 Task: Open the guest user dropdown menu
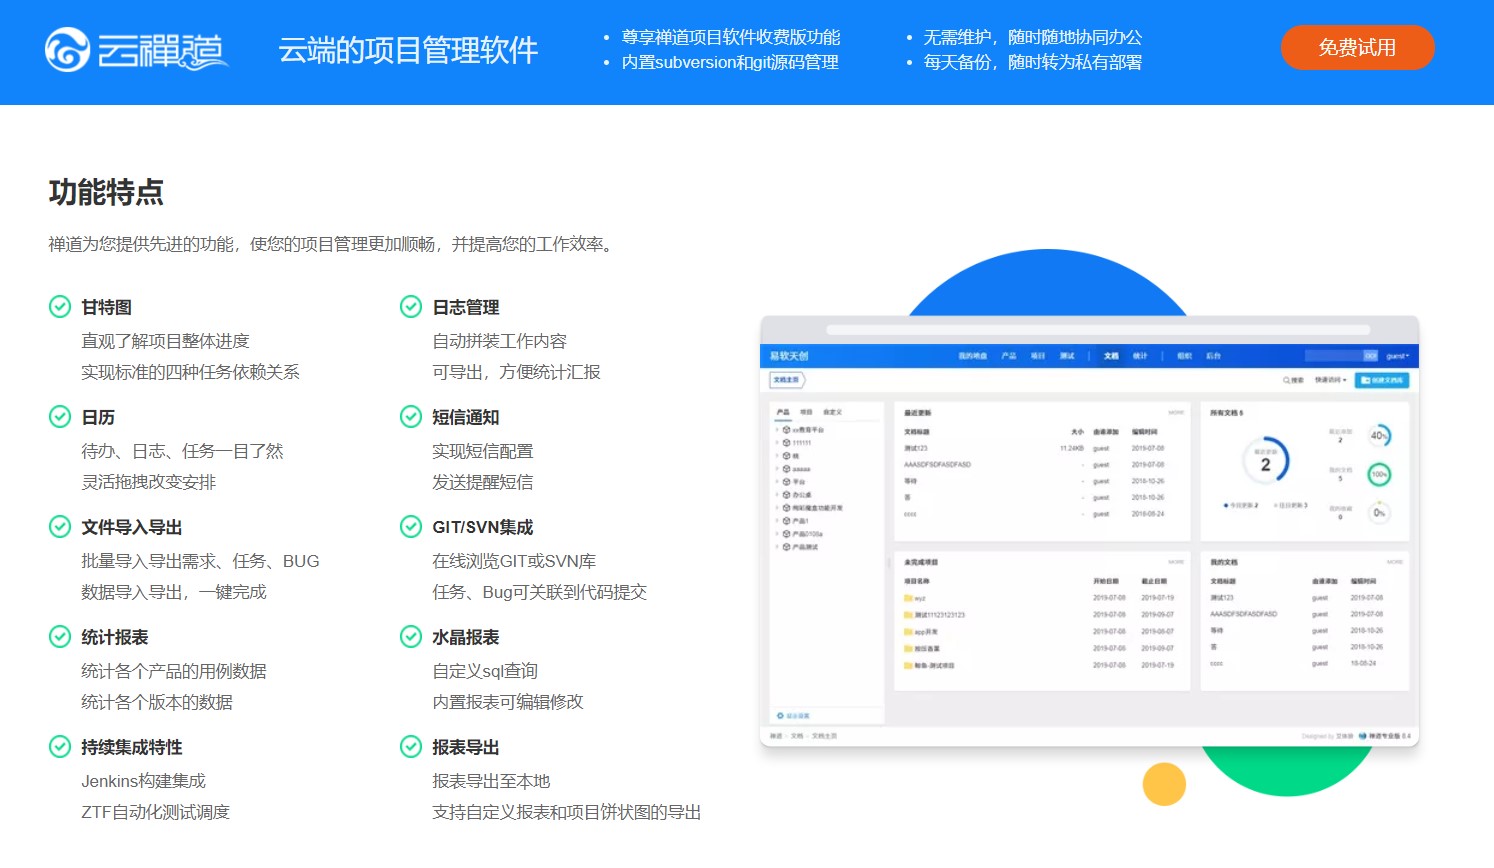[1397, 356]
